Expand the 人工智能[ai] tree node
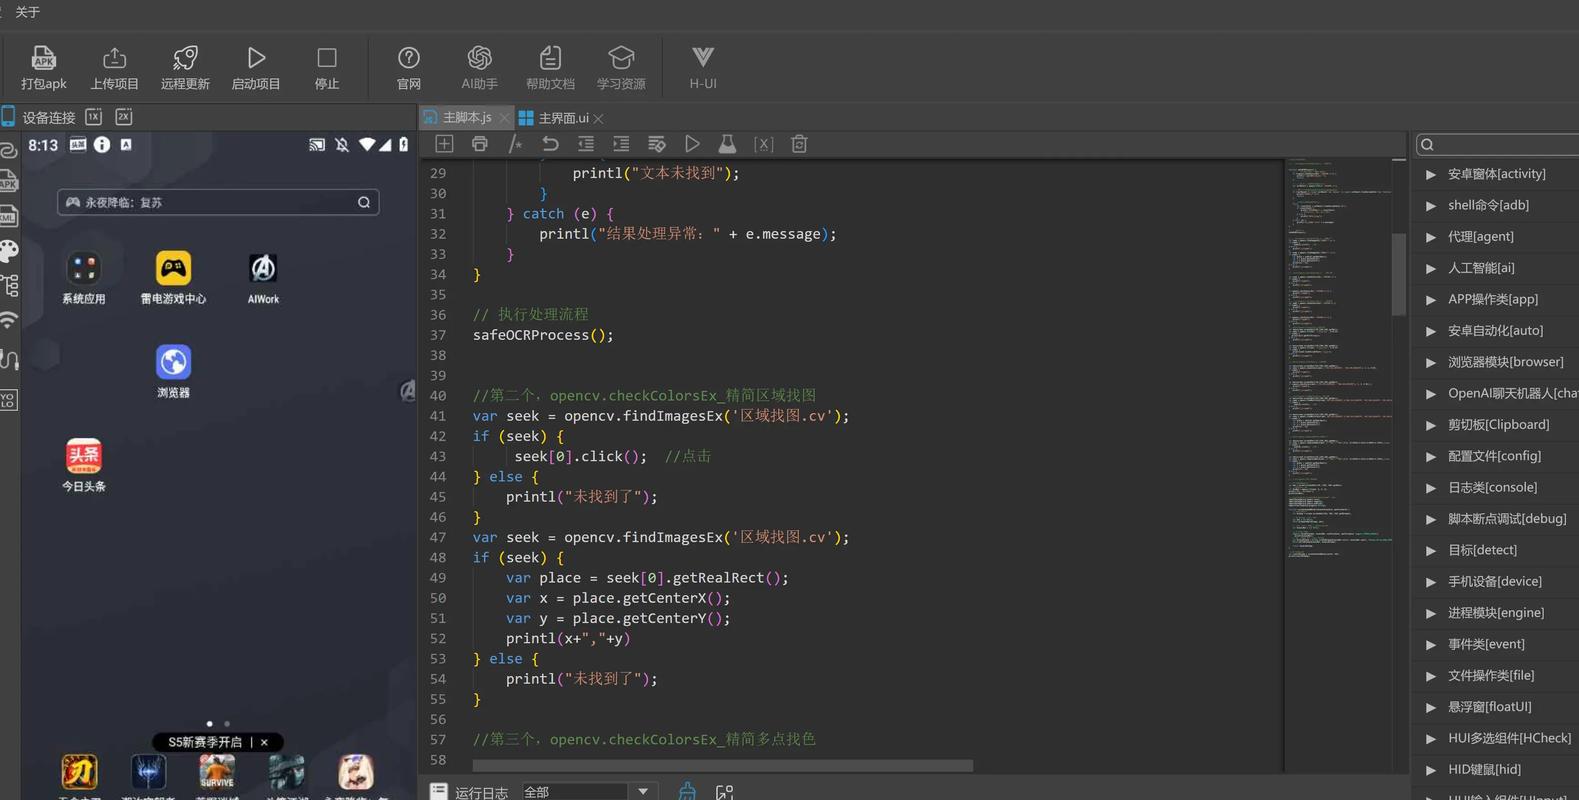Screen dimensions: 1579x800 (x=1431, y=268)
